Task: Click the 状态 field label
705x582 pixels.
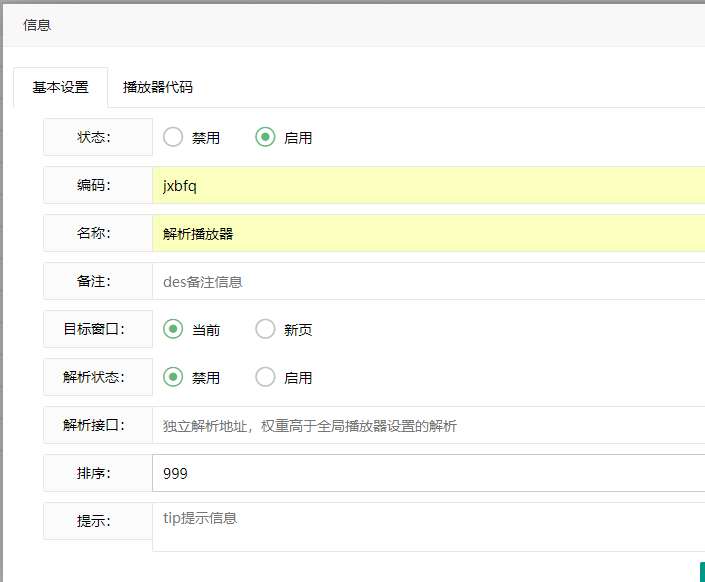Action: click(x=98, y=137)
